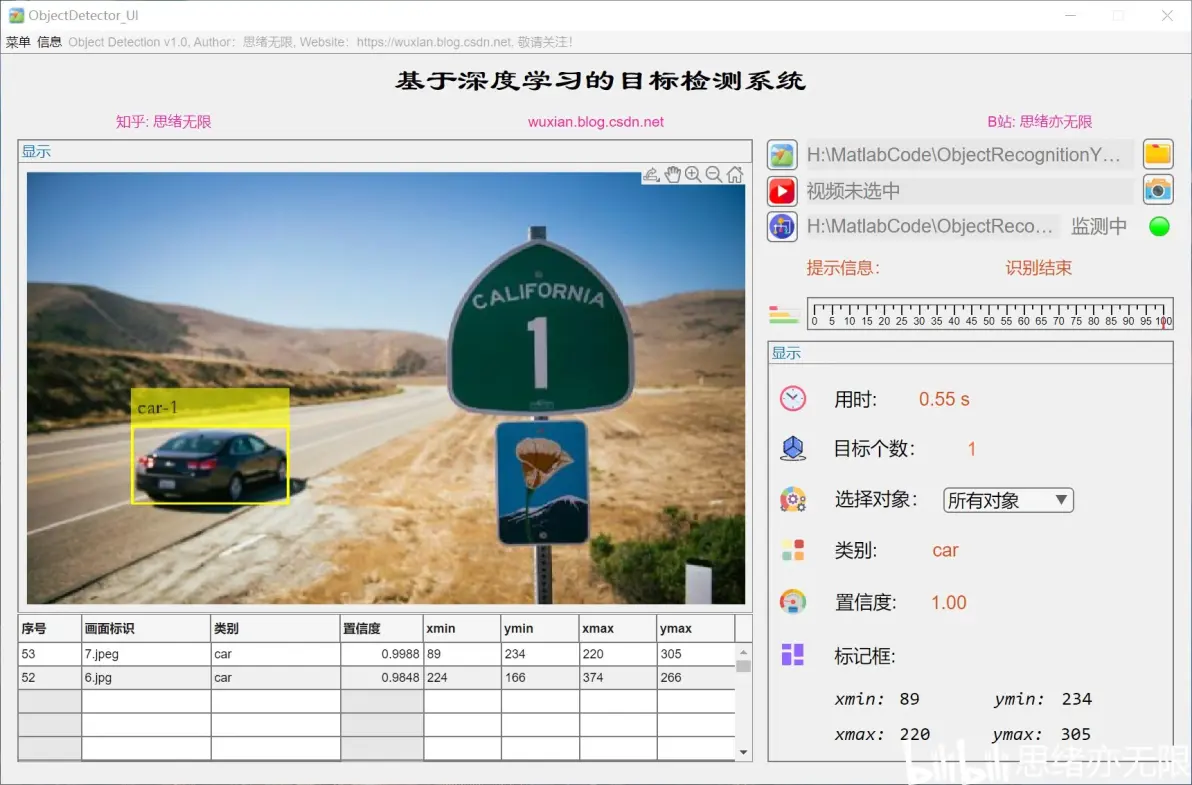The image size is (1192, 785).
Task: Click the clock icon beside 用时
Action: coord(792,398)
